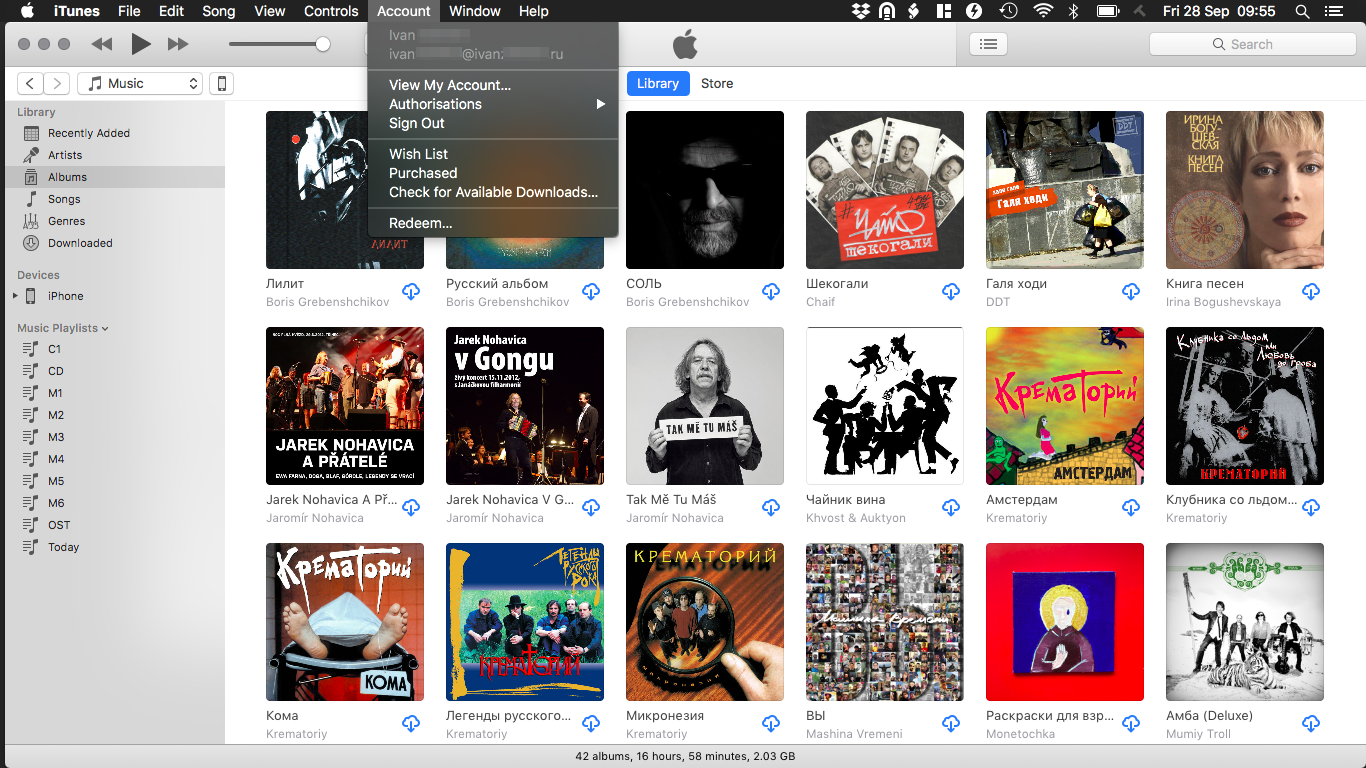Download the Микронезия album from iCloud
1366x768 pixels.
click(771, 724)
